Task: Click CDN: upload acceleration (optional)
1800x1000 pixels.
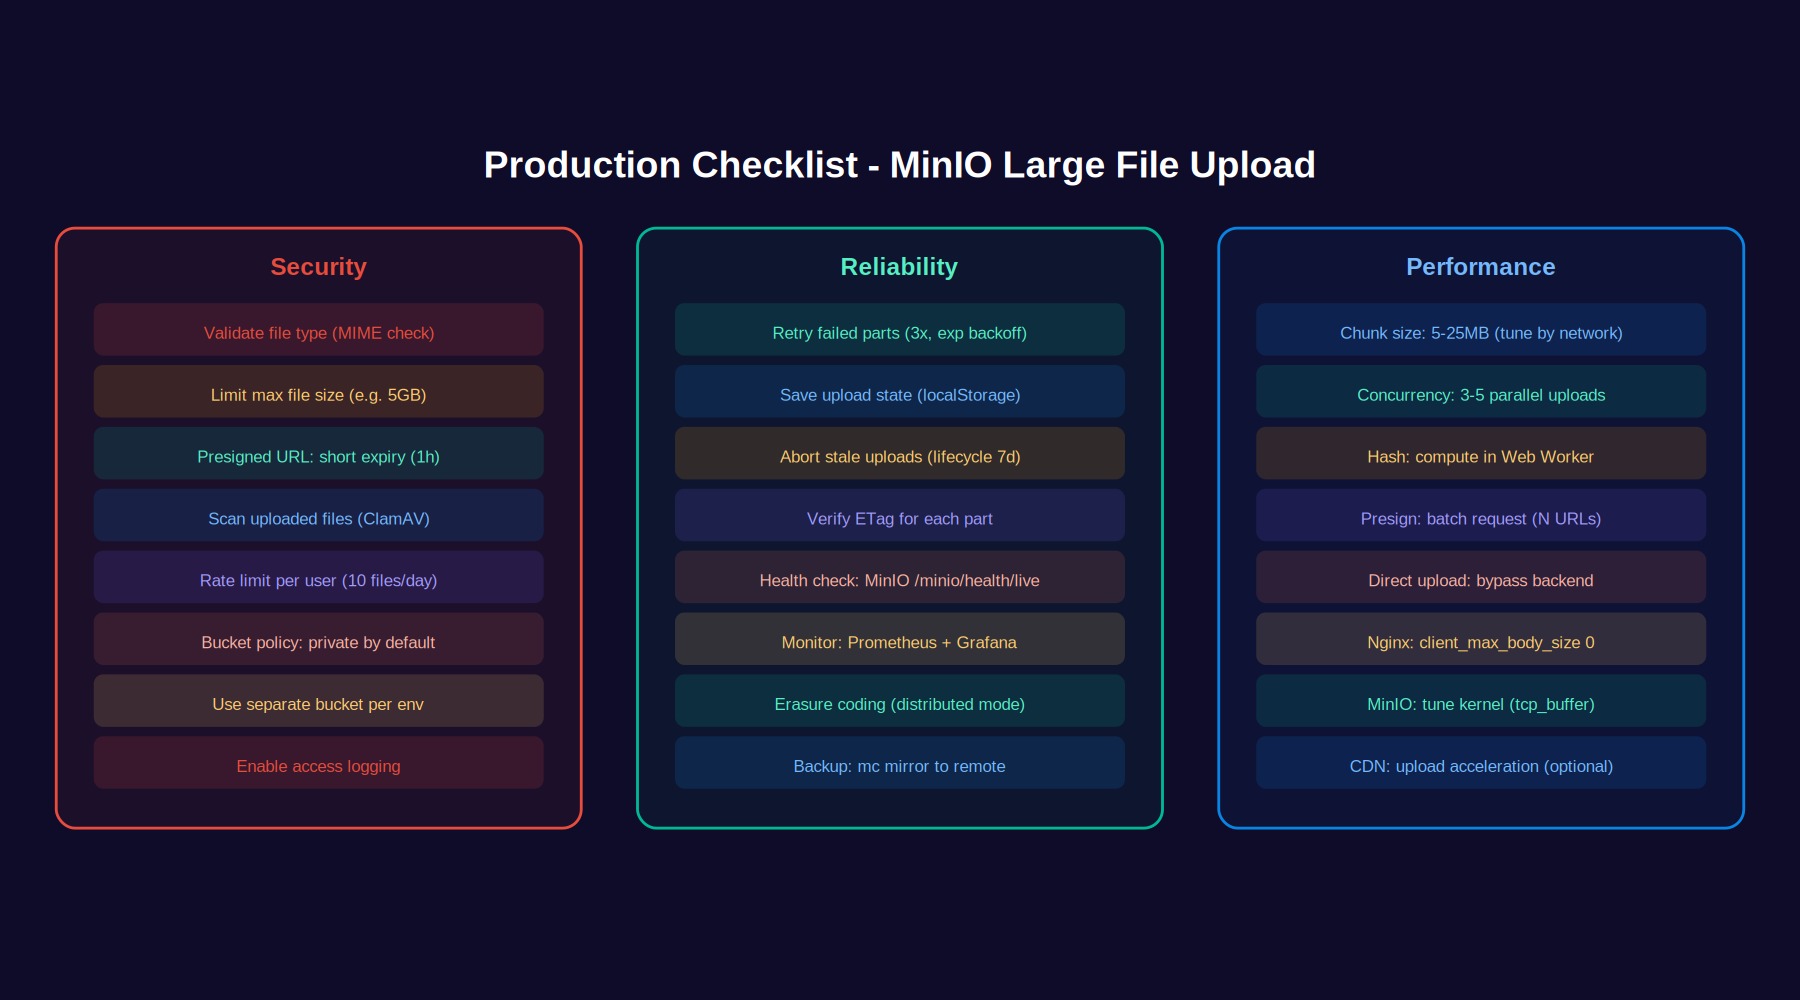Action: [1481, 764]
